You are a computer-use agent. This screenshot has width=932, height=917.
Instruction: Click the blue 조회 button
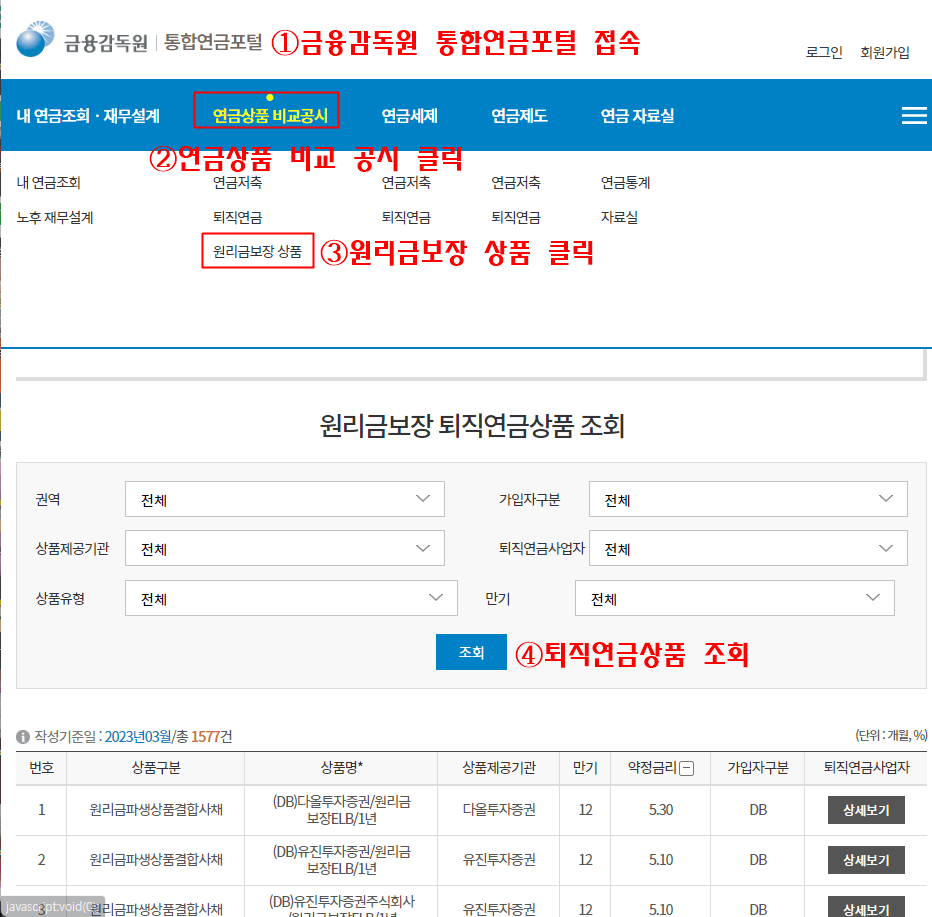(470, 651)
